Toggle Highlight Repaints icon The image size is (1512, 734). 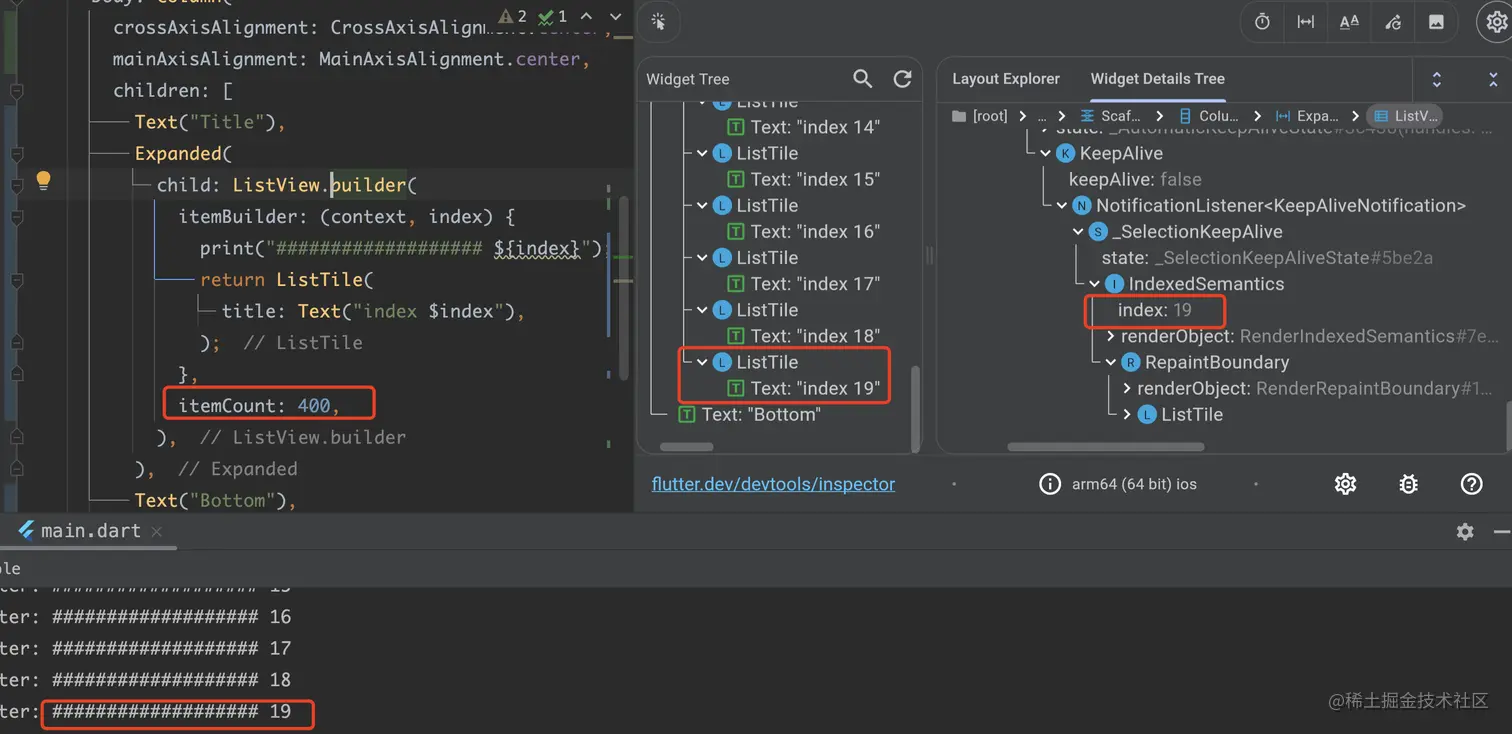(1393, 22)
